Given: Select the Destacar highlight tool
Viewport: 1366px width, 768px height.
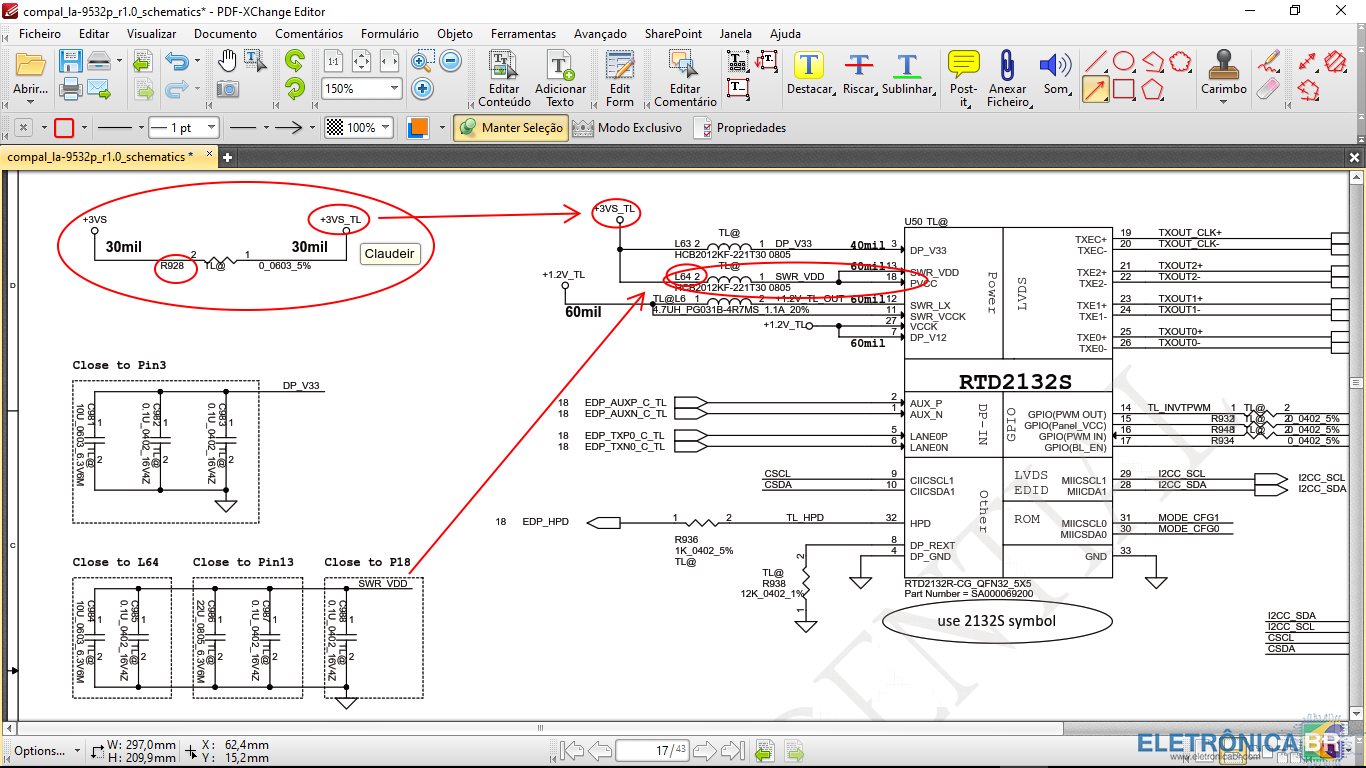Looking at the screenshot, I should click(x=808, y=74).
